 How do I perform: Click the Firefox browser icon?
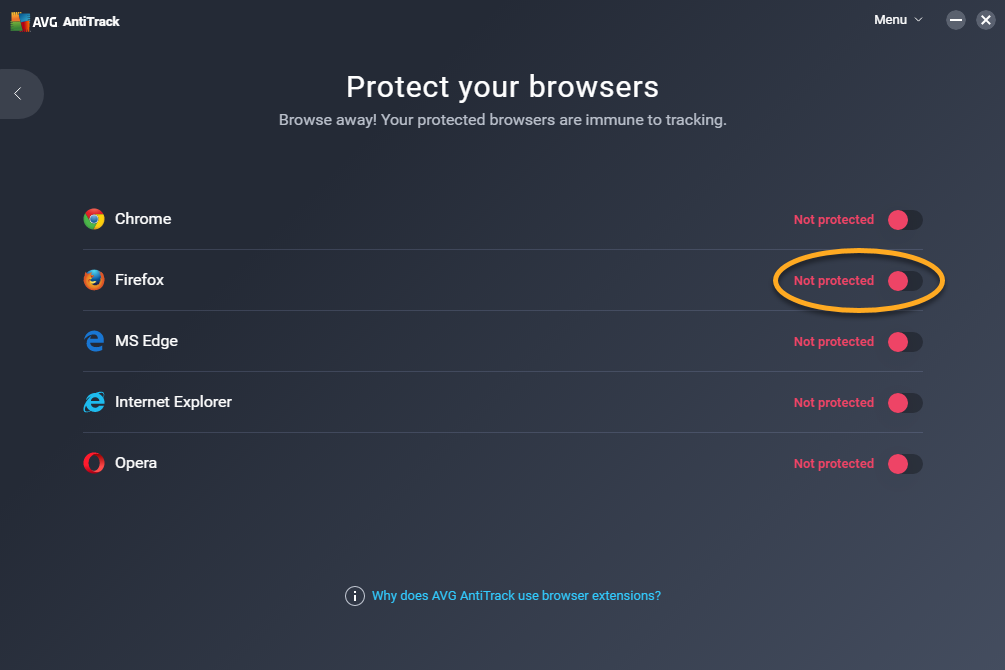(94, 280)
